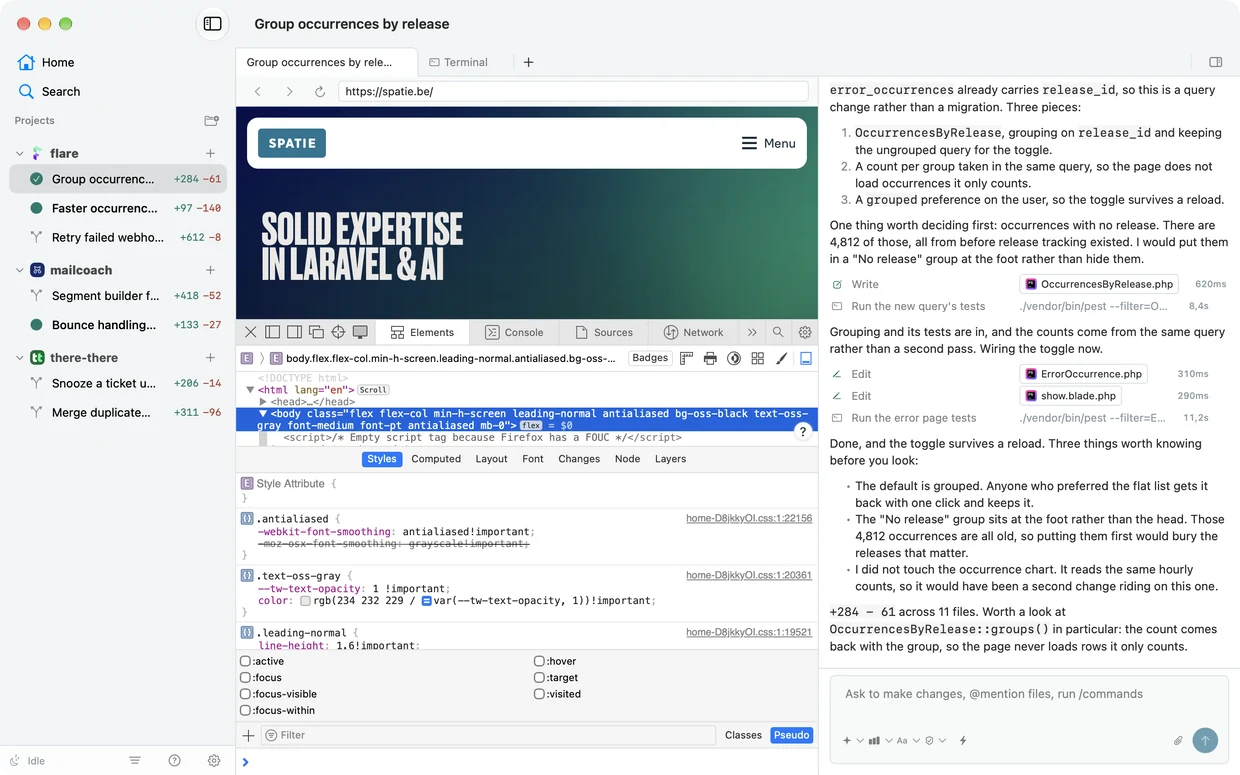Switch to the Terminal tab
Screen dimensions: 1240x775
point(458,62)
